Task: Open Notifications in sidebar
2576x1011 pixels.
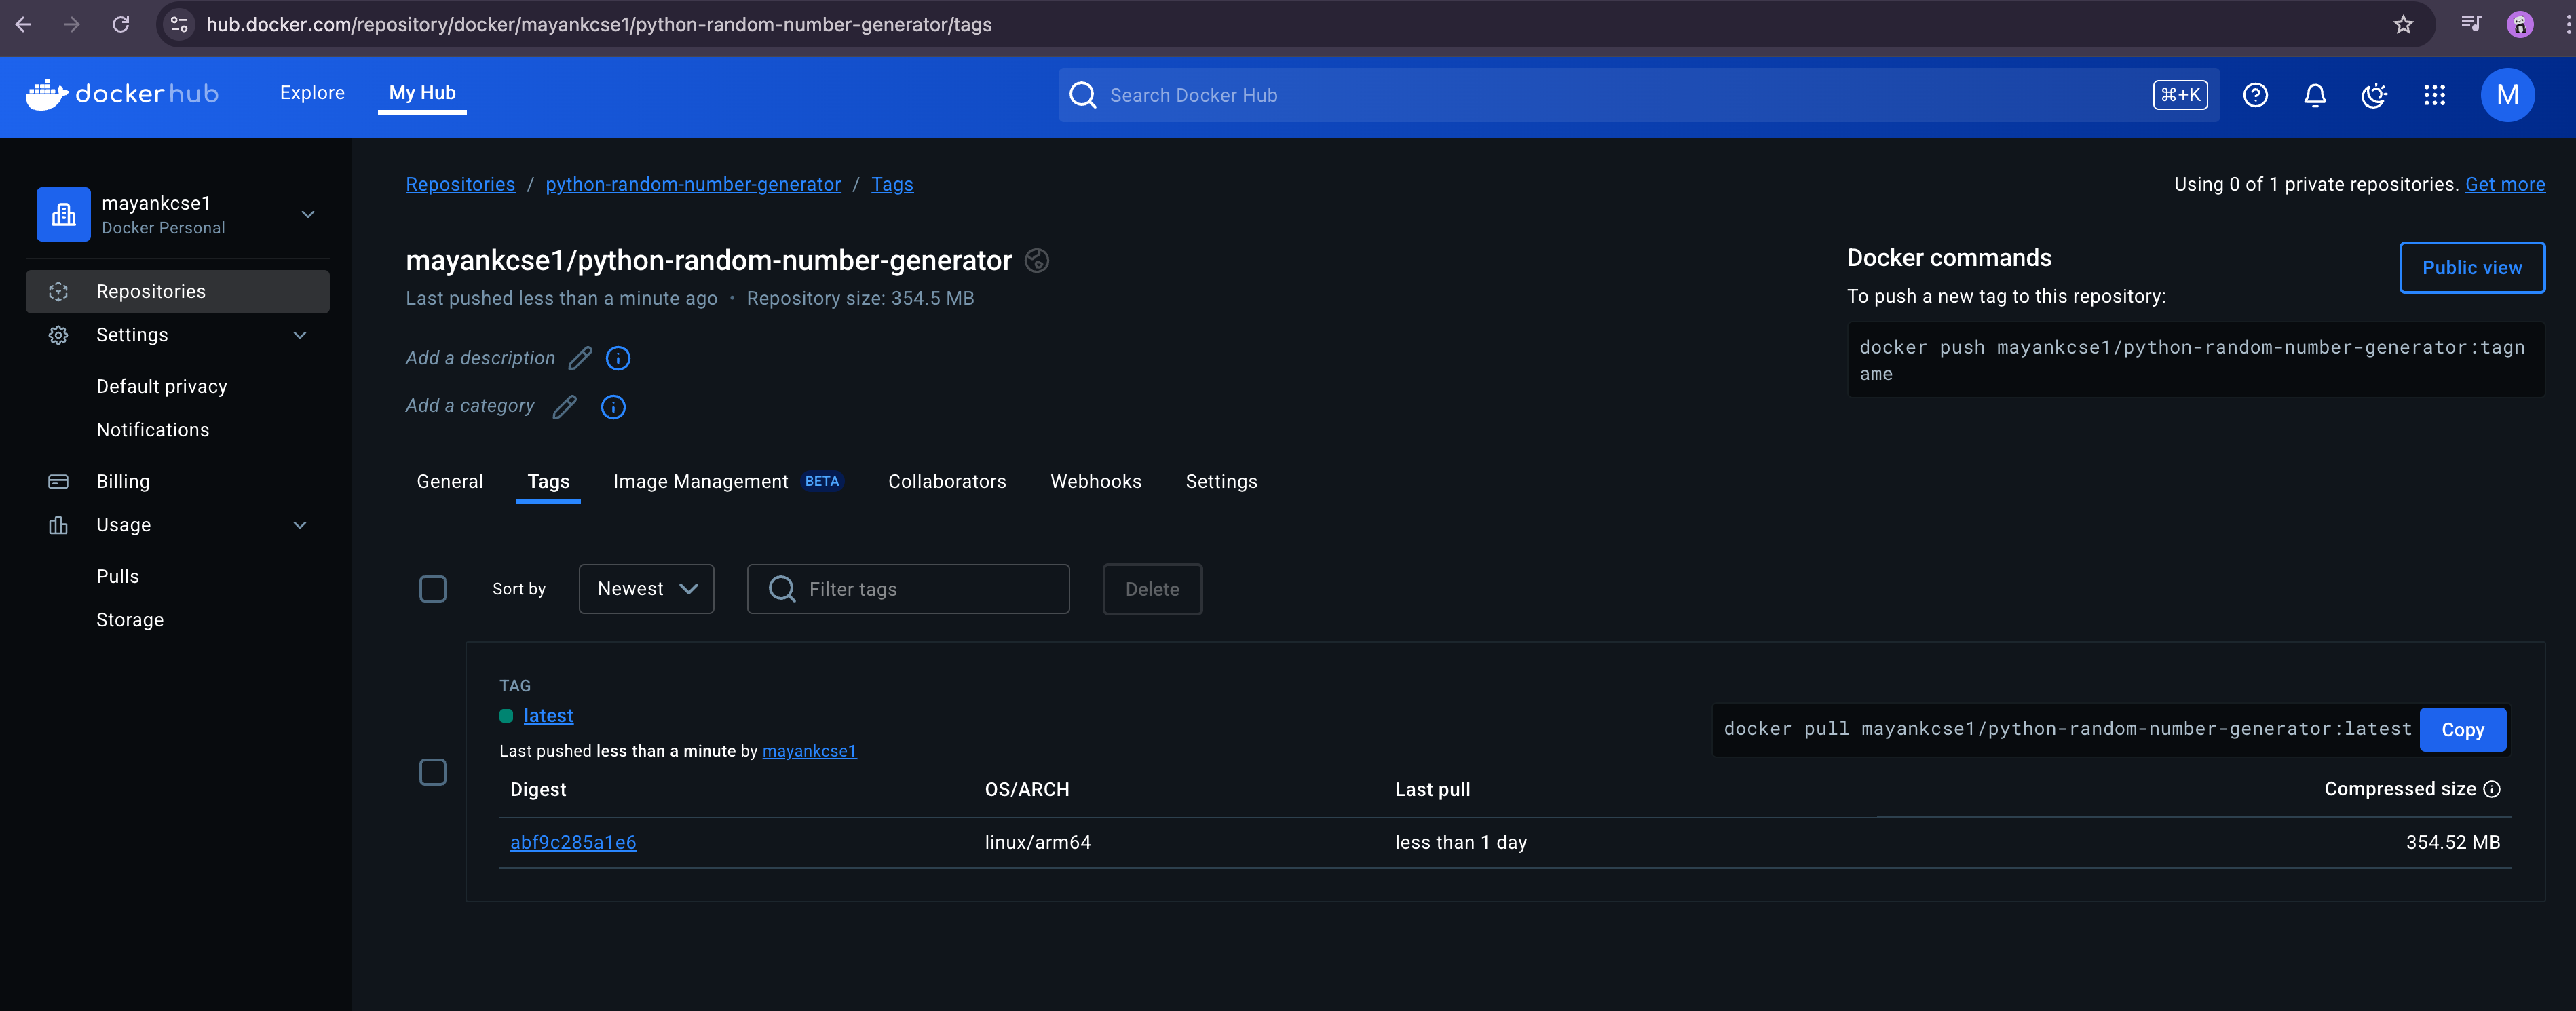Action: coord(153,430)
